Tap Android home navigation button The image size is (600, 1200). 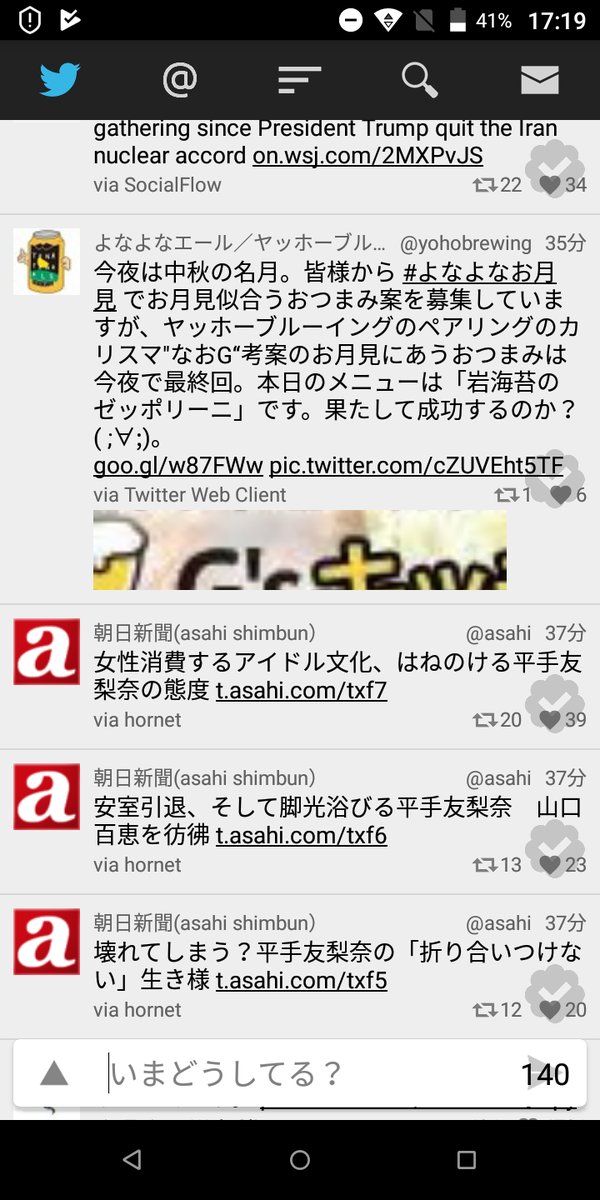pos(300,1160)
